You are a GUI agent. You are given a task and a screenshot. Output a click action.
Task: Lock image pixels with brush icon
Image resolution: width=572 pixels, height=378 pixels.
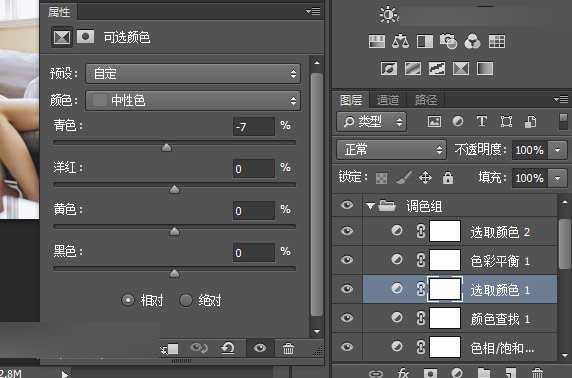[x=404, y=177]
